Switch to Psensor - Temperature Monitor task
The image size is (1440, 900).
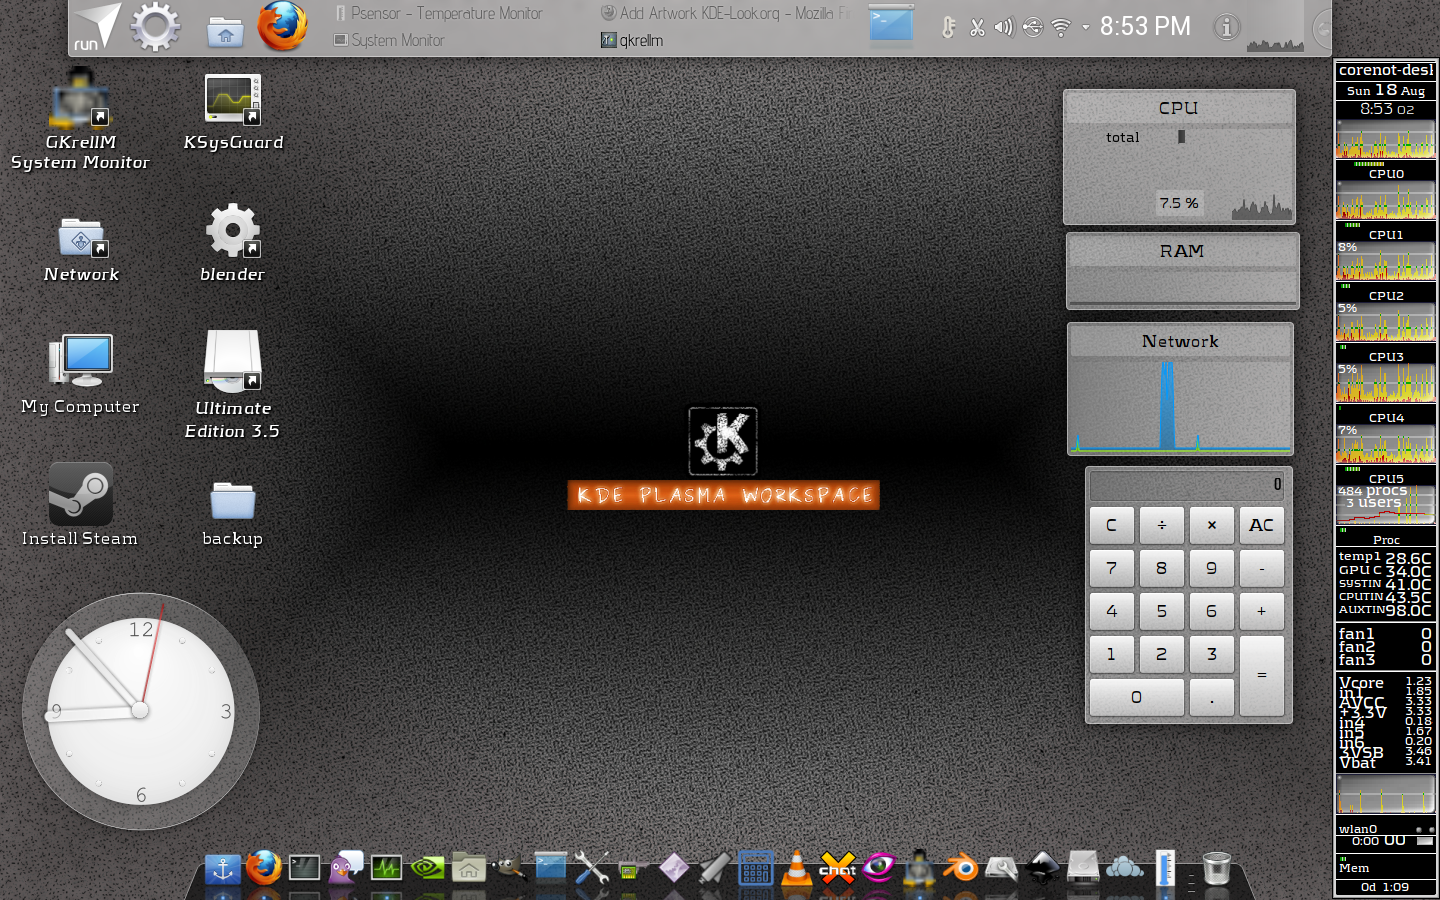[x=438, y=13]
